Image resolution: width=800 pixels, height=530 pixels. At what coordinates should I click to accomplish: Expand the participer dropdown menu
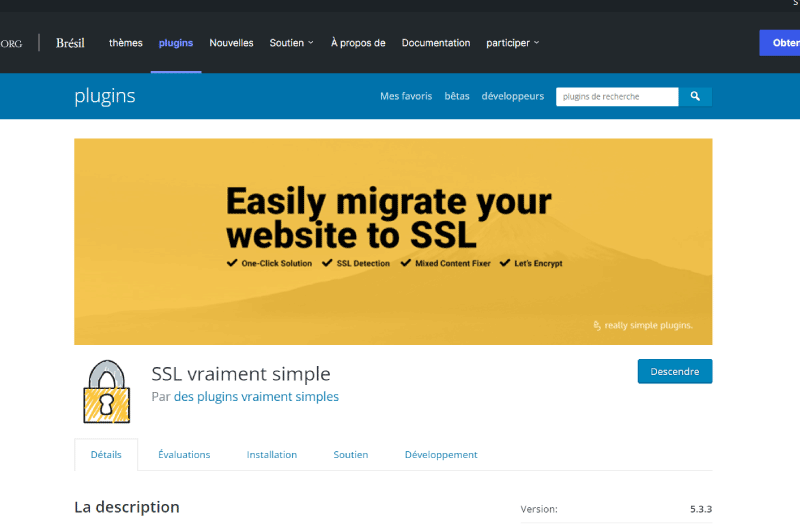click(512, 43)
